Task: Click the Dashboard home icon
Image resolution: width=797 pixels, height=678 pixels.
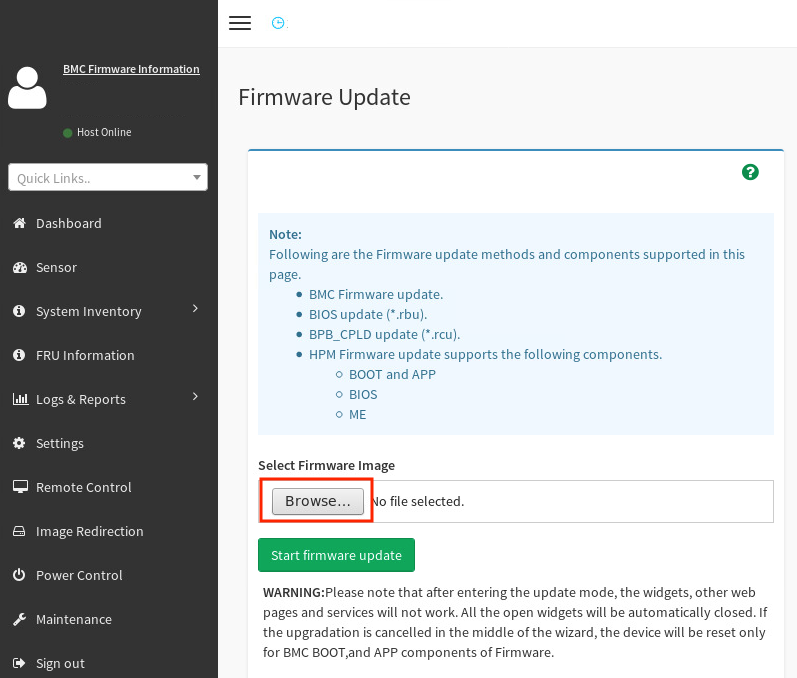Action: pos(19,223)
